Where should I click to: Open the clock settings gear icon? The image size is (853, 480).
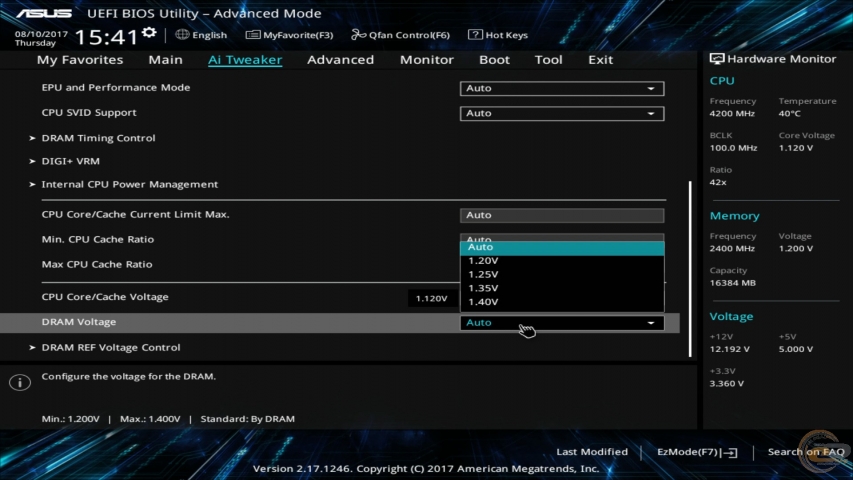pos(149,33)
